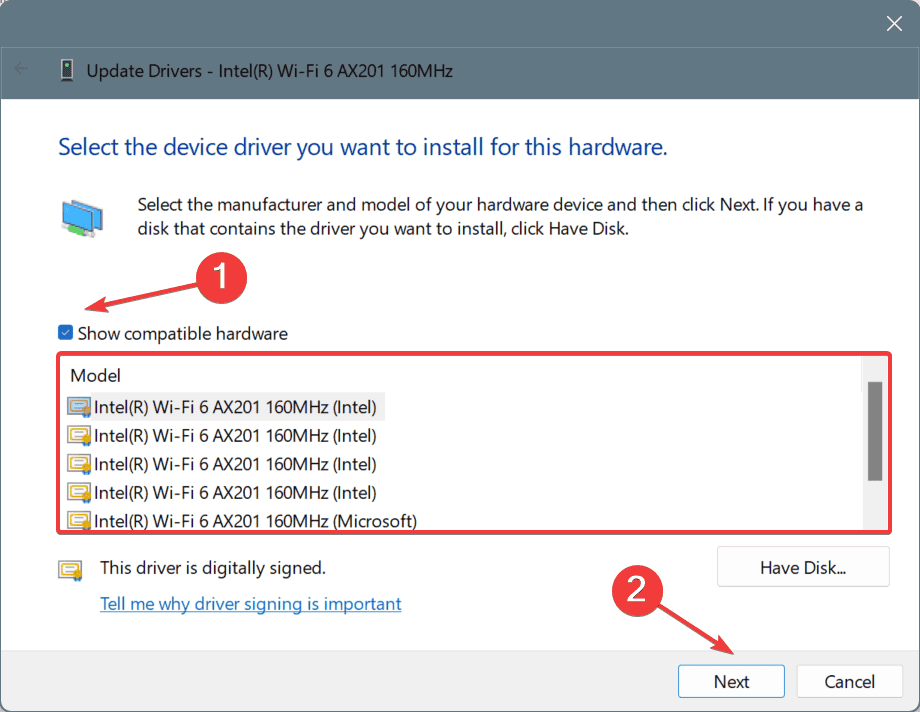Click the driver list vertical scrollbar thumb
920x712 pixels.
875,431
